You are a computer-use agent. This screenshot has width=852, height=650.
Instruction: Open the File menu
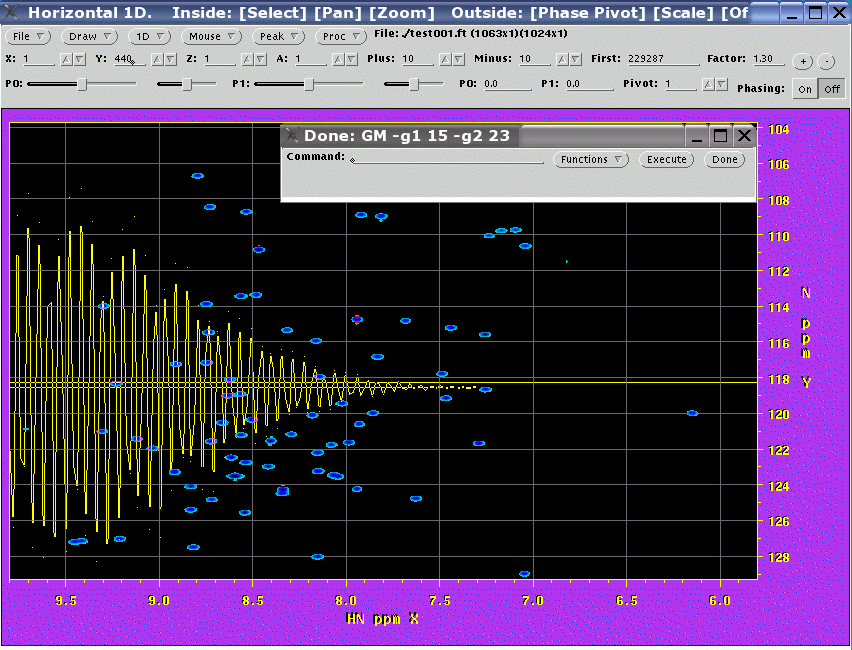[28, 36]
